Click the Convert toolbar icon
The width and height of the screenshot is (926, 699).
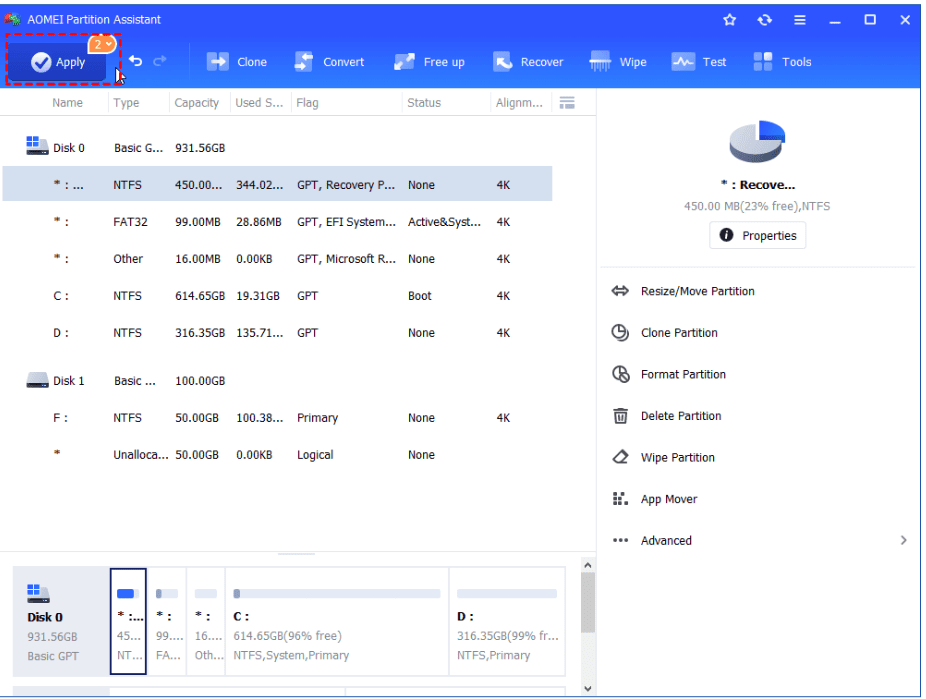click(304, 61)
